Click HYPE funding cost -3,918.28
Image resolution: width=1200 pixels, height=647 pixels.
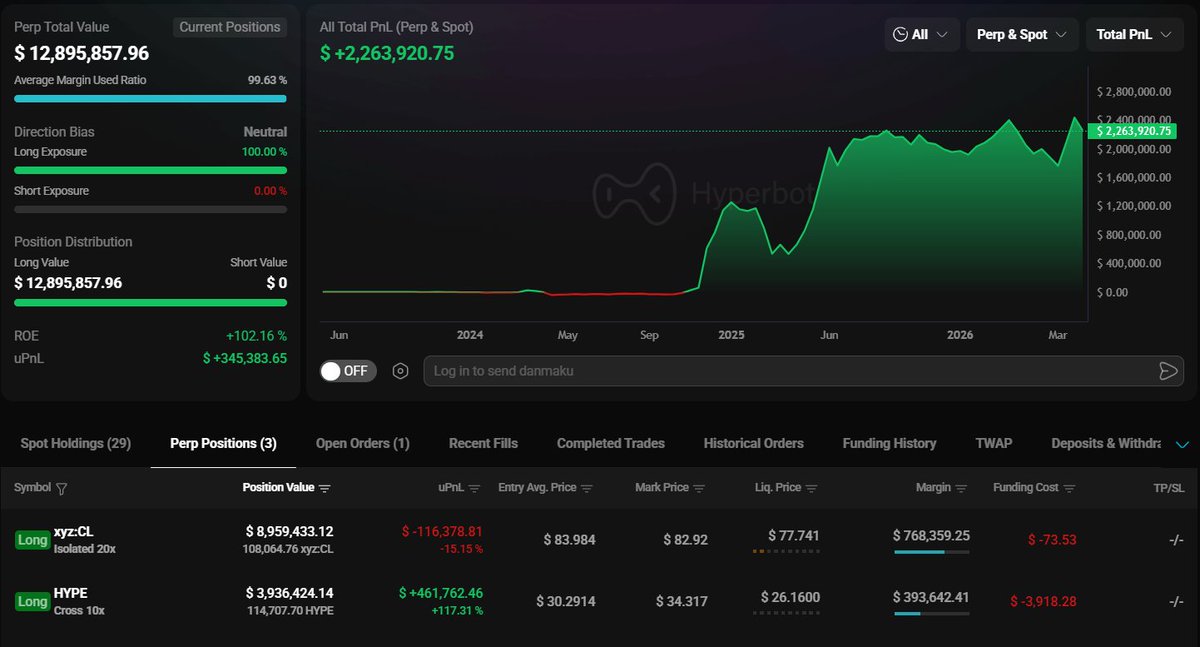click(1043, 601)
